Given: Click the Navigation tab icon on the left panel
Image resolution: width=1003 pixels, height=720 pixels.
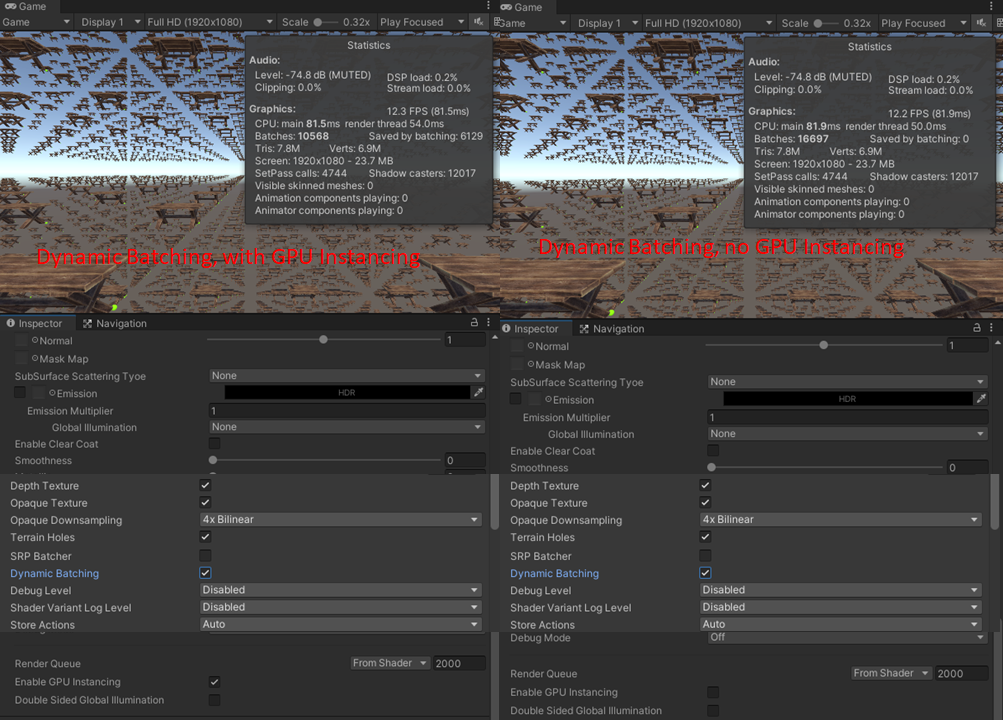Looking at the screenshot, I should (x=87, y=323).
